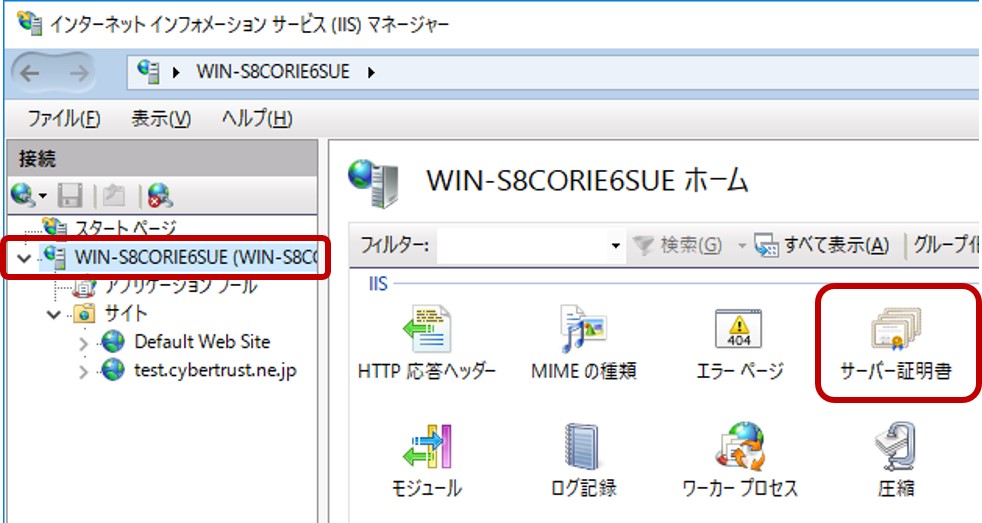
Task: Click the delete connection icon in 接続 toolbar
Action: click(159, 195)
